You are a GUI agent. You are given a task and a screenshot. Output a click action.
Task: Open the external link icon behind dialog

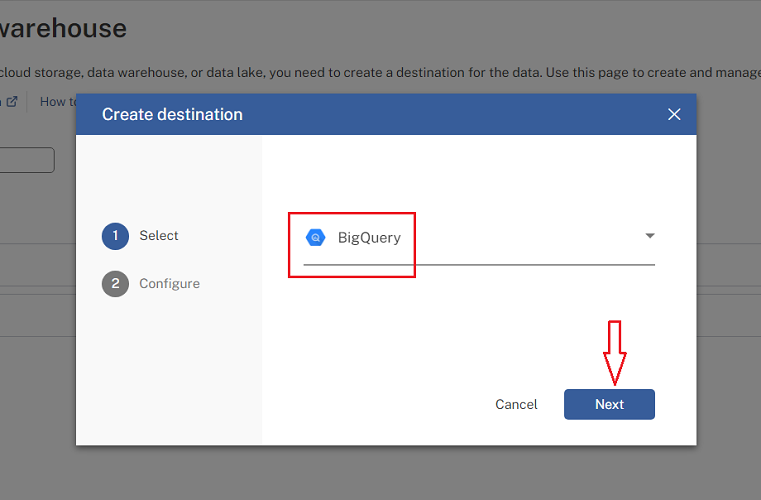point(12,101)
